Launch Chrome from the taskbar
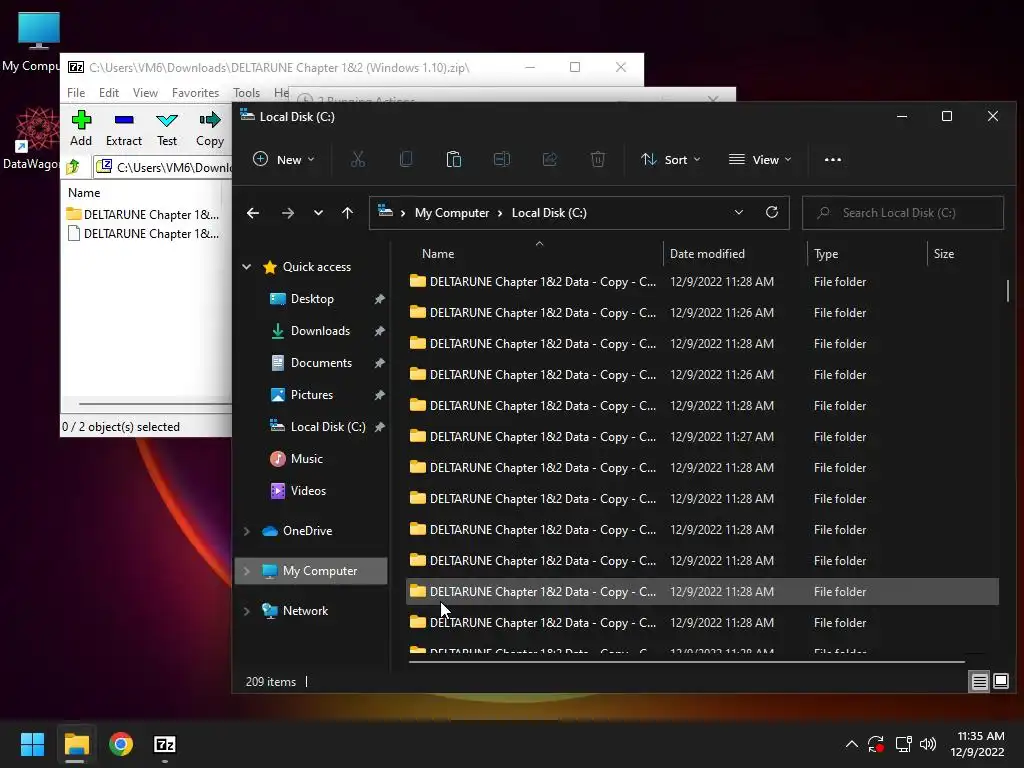Screen dimensions: 1024x768 tap(121, 744)
